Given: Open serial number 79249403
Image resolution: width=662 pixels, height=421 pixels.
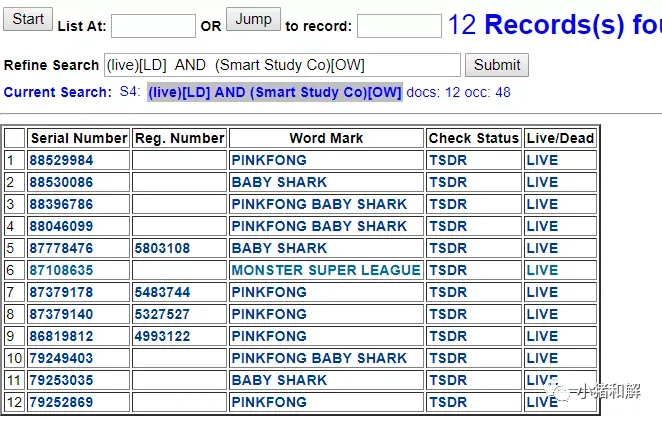Looking at the screenshot, I should pyautogui.click(x=61, y=358).
